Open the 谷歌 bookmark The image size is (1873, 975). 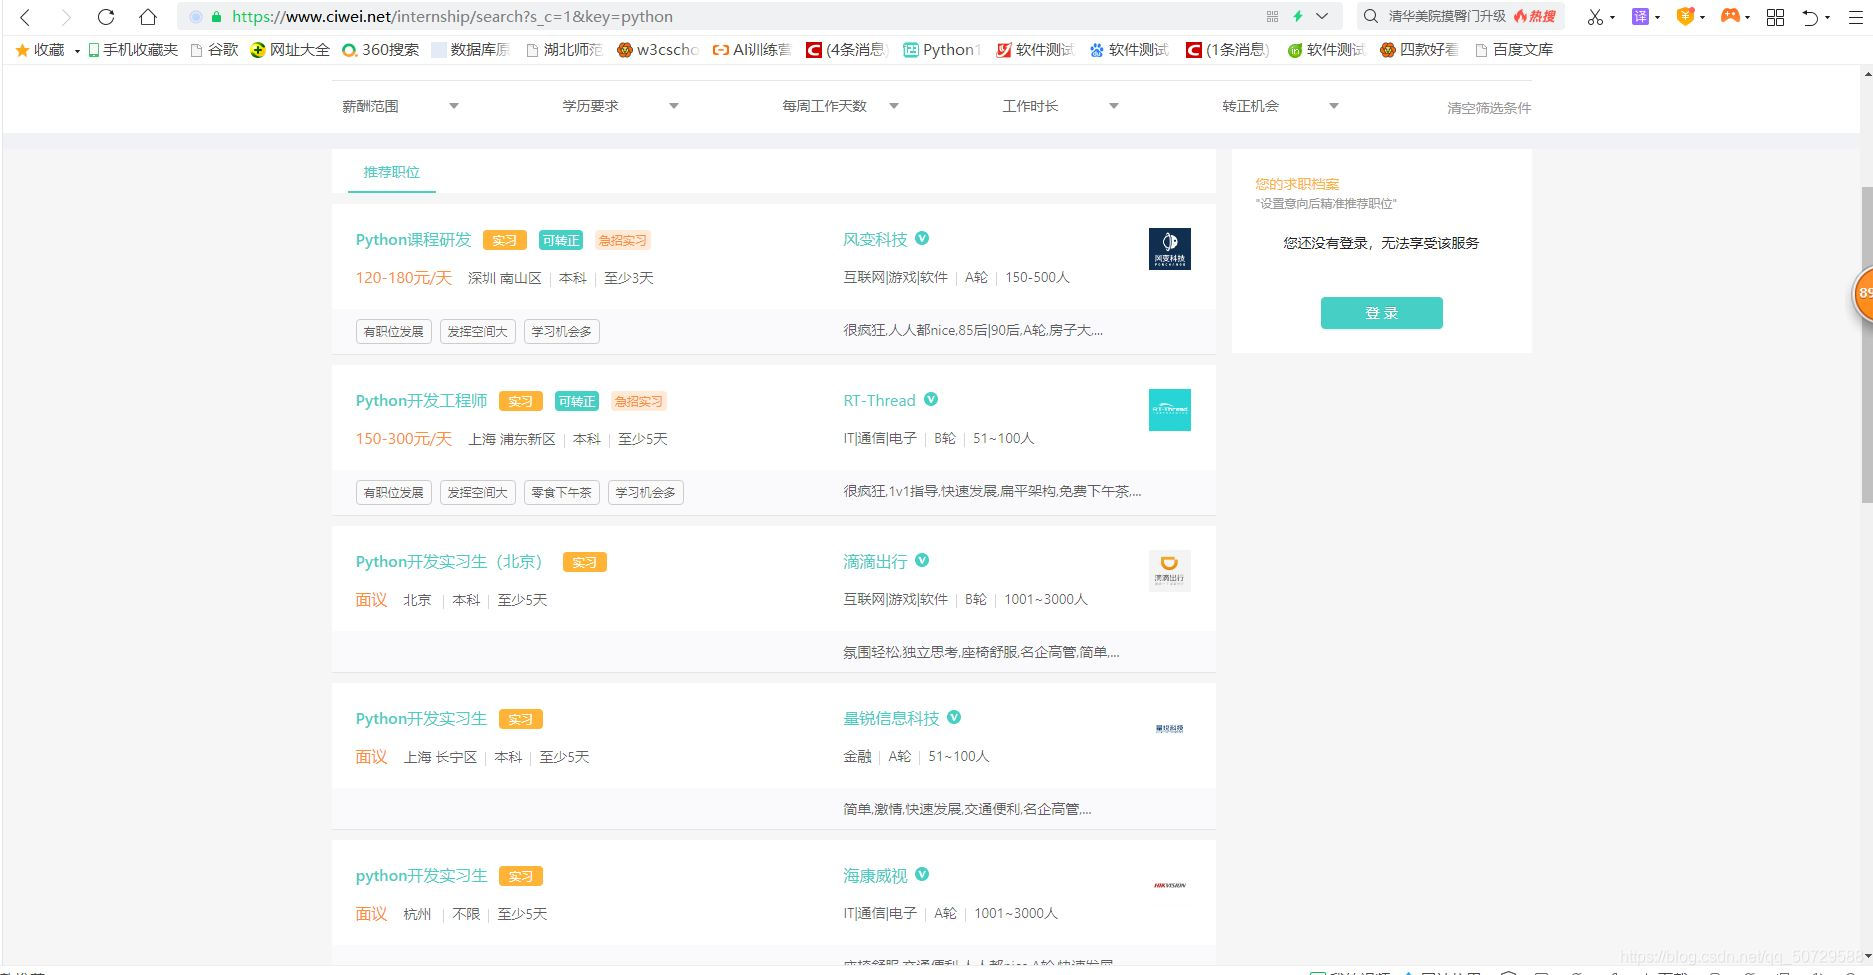pos(214,50)
